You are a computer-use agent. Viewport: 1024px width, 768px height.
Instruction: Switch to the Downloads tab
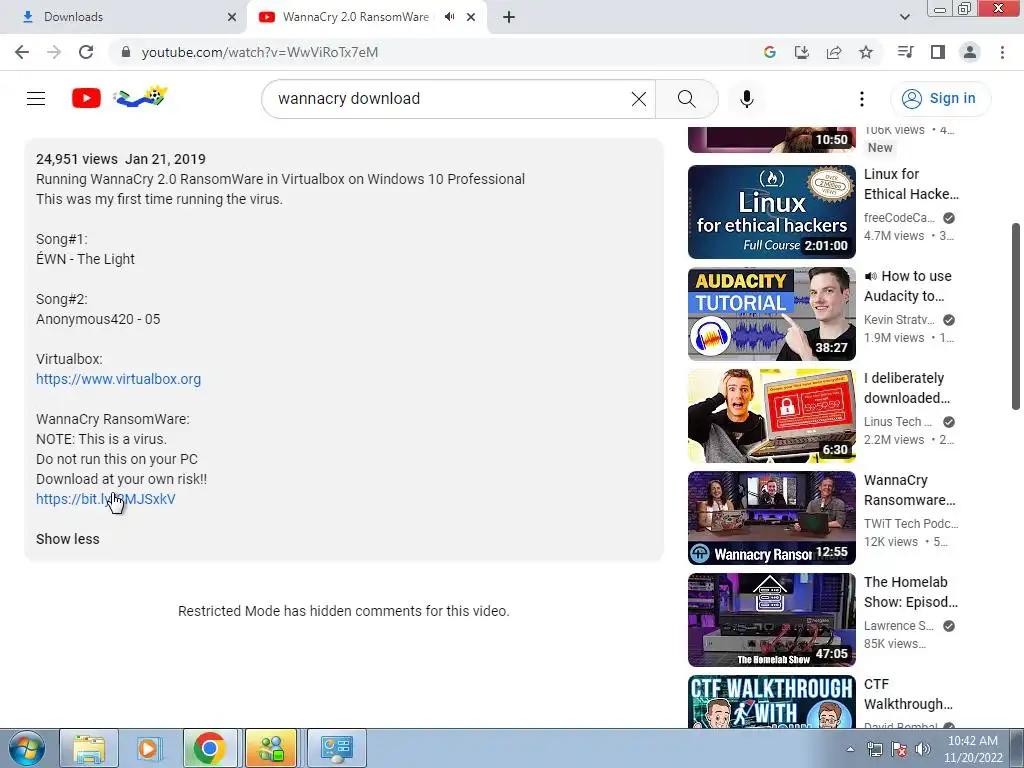tap(123, 17)
